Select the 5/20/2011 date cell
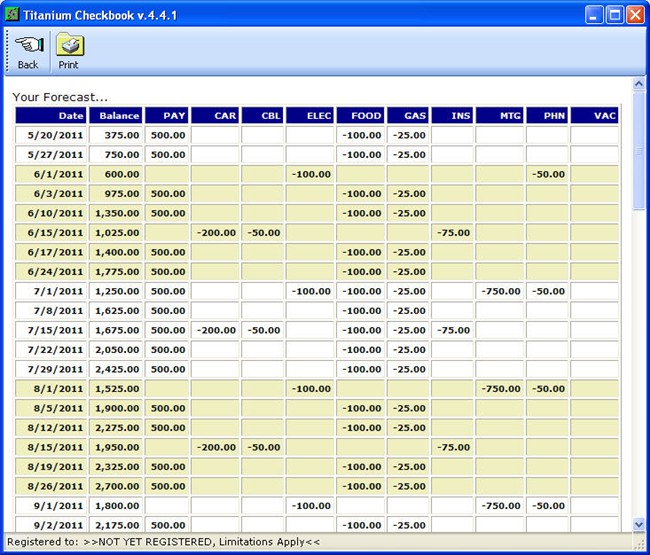This screenshot has width=650, height=555. click(51, 135)
